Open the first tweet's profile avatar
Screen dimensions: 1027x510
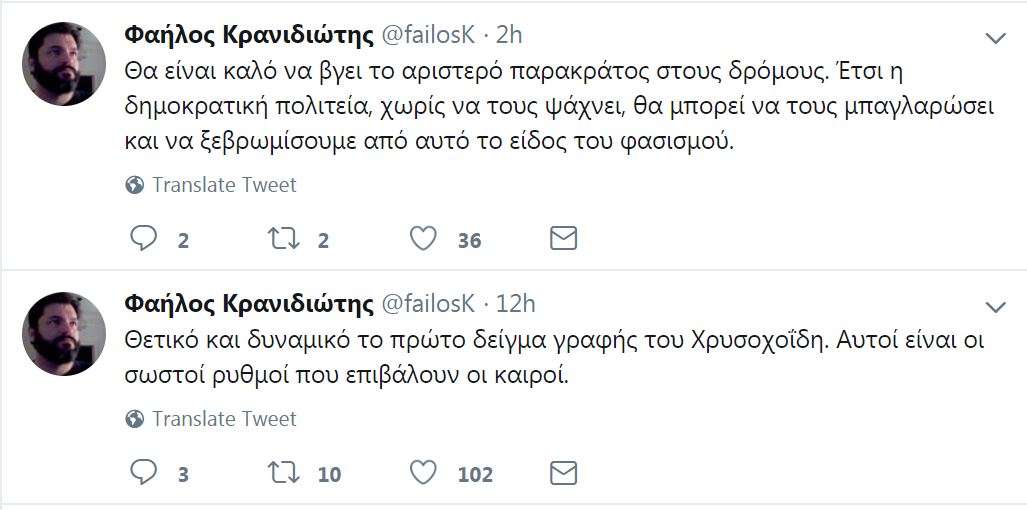tap(64, 64)
